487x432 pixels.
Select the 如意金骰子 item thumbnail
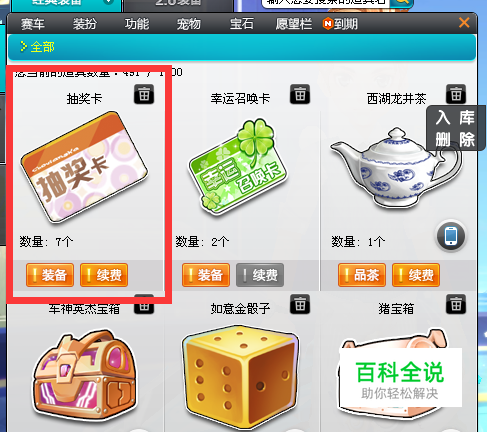point(240,376)
